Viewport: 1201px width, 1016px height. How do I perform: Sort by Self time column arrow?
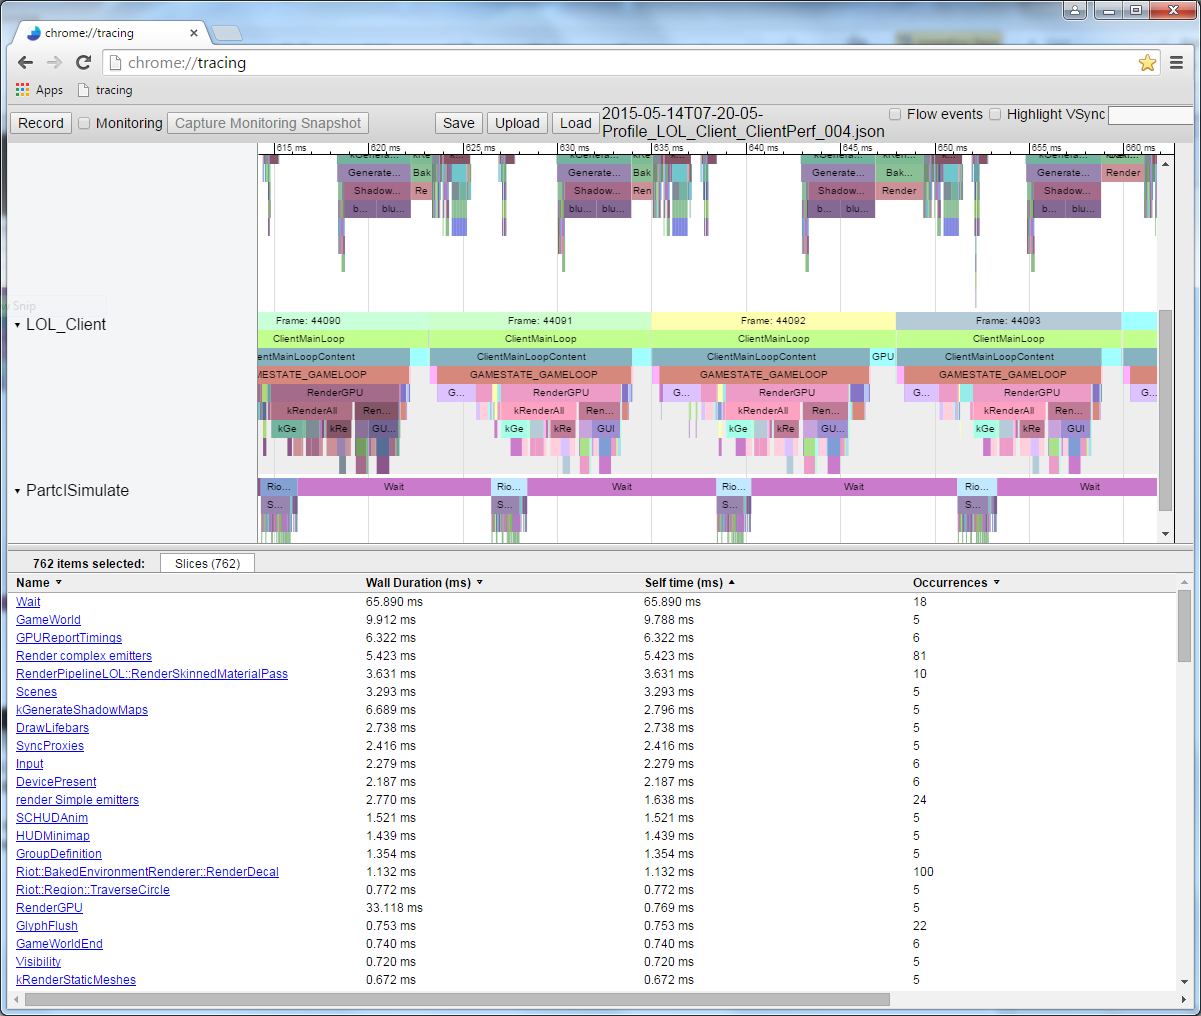pos(732,583)
